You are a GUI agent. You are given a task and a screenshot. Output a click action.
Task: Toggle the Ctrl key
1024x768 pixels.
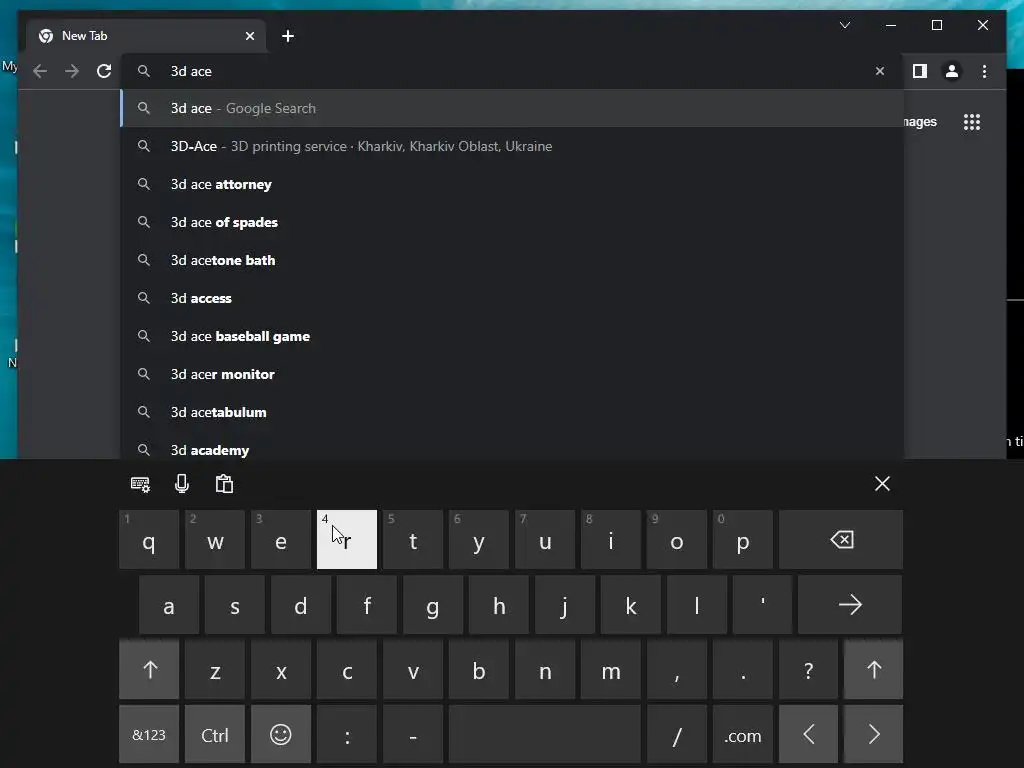tap(215, 735)
